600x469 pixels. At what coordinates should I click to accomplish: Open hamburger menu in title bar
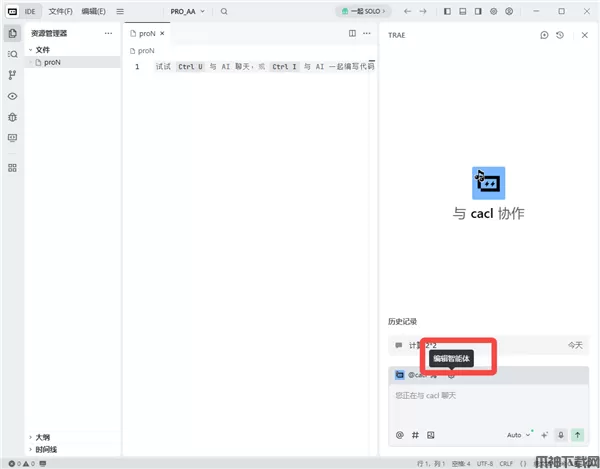120,11
